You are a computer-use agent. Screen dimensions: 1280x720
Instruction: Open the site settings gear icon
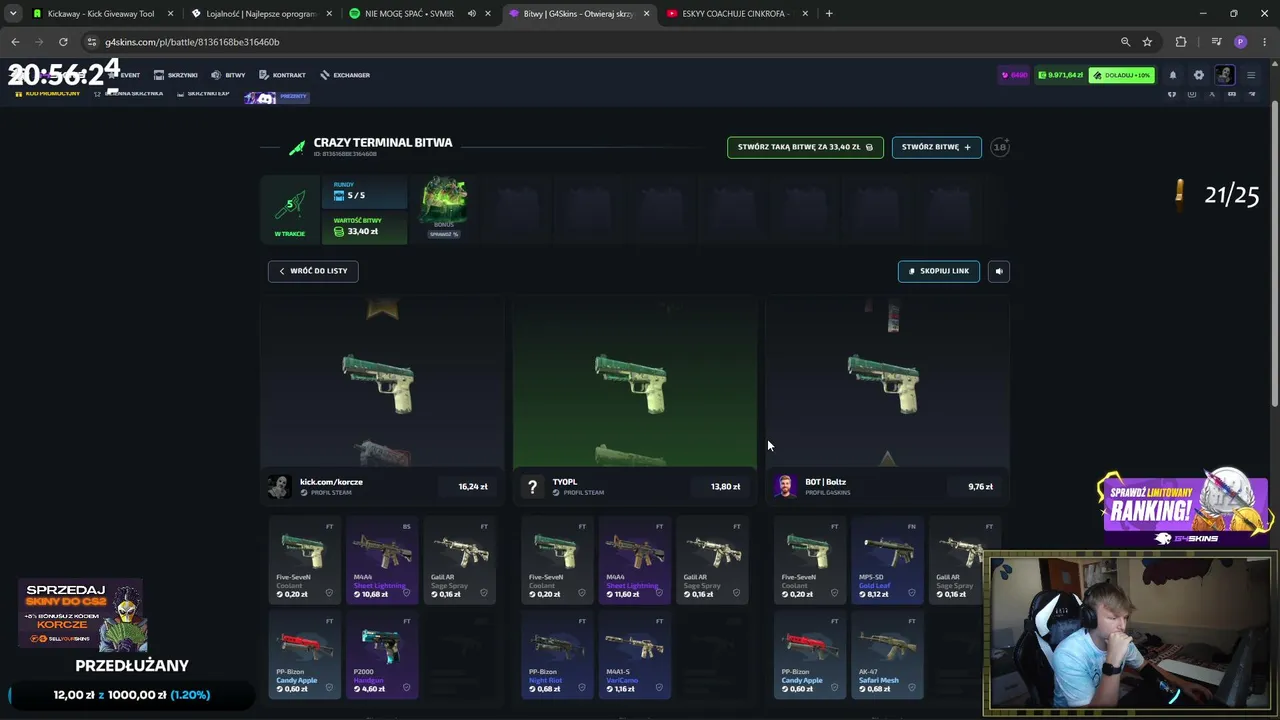point(1199,75)
